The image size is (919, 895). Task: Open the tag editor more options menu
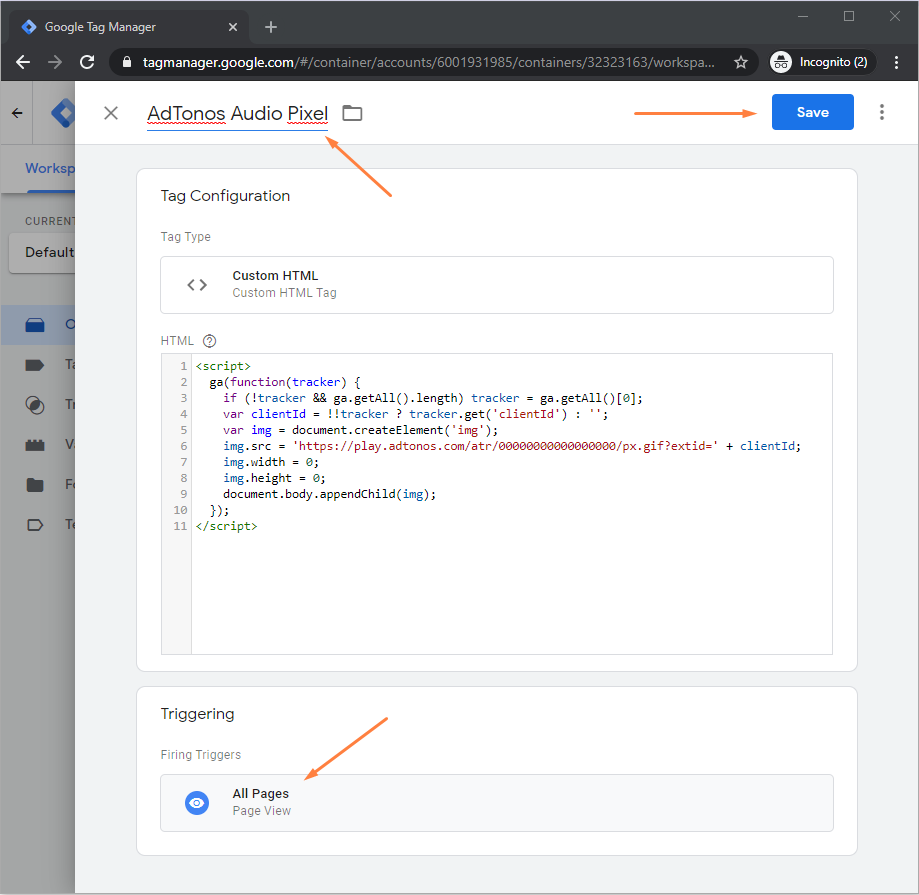(x=881, y=112)
